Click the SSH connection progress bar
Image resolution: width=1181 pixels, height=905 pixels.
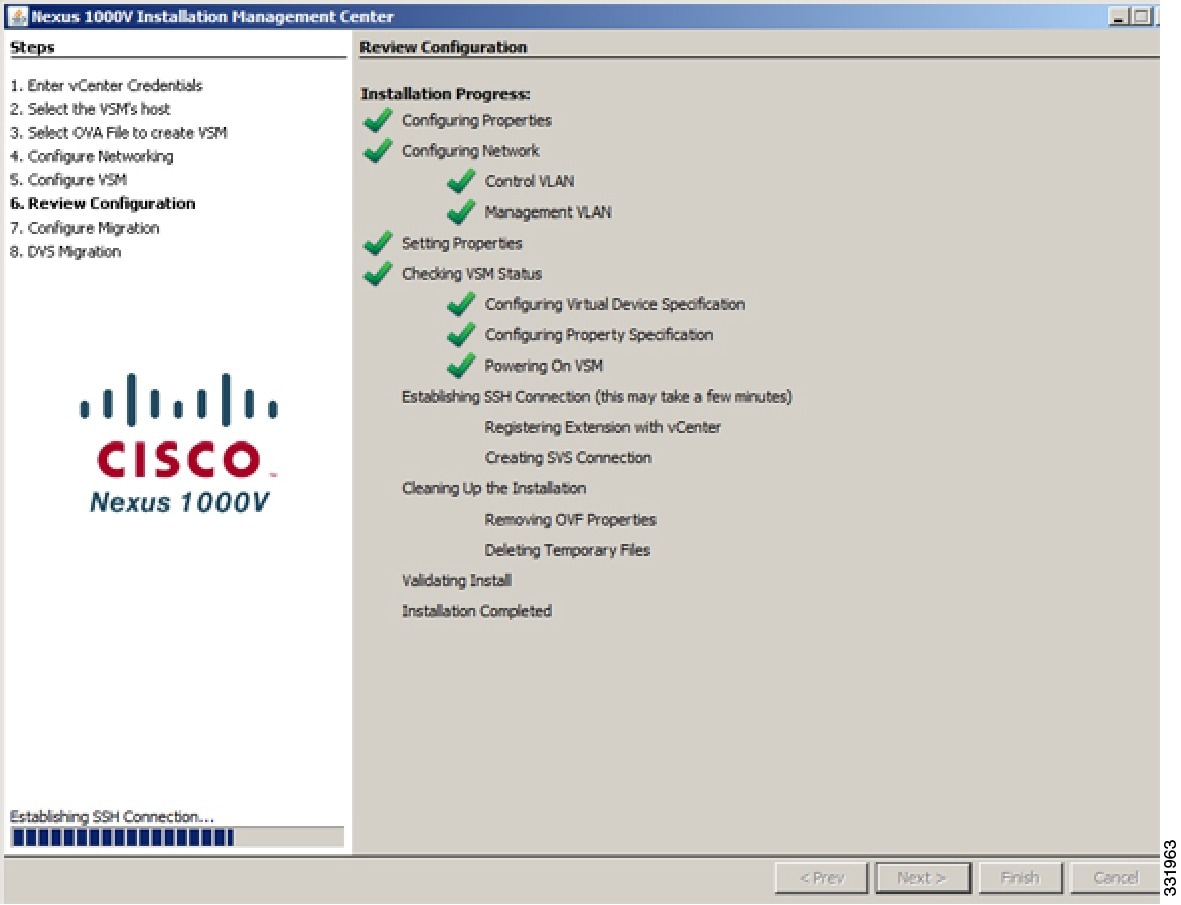(x=177, y=837)
